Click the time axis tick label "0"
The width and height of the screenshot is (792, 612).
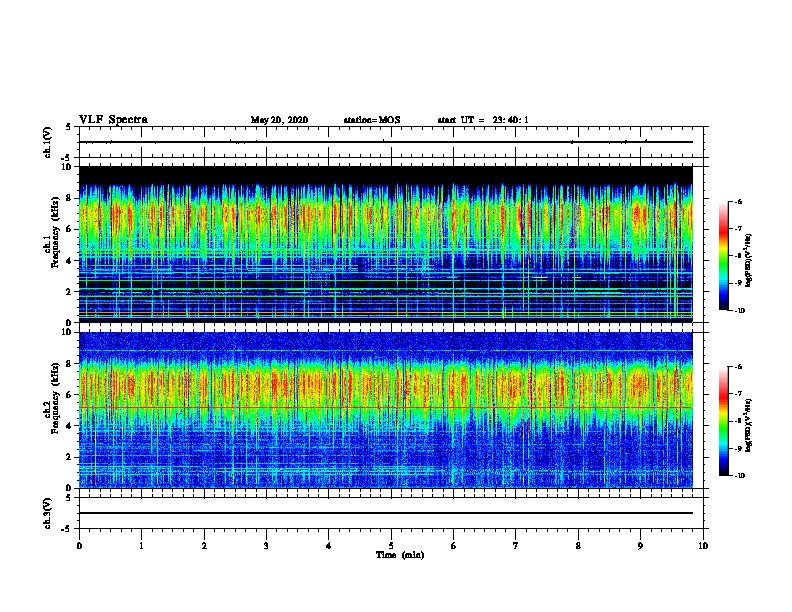click(x=79, y=546)
